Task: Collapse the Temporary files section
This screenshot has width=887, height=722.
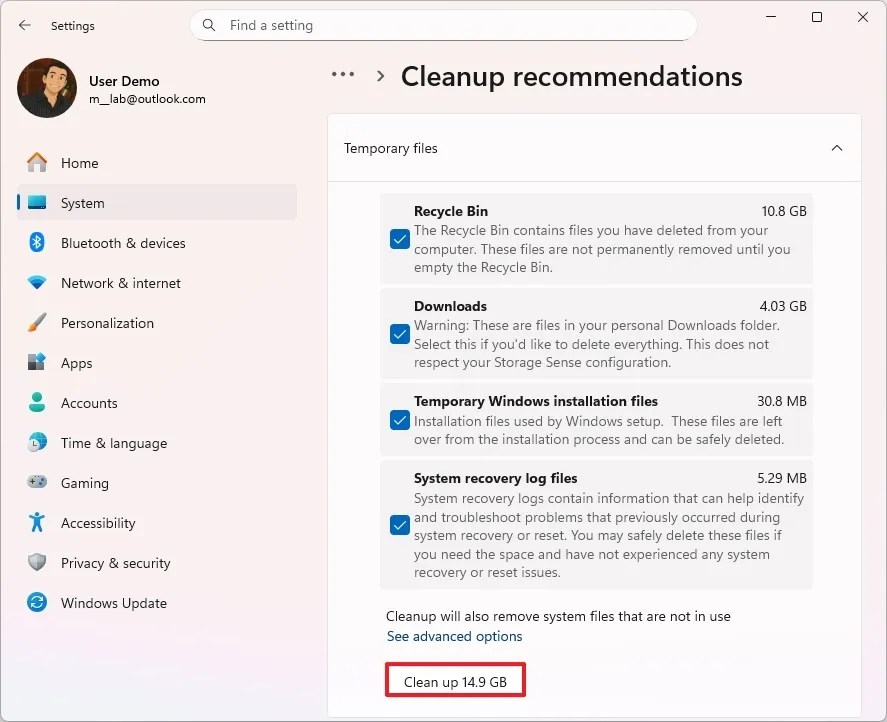Action: coord(837,147)
